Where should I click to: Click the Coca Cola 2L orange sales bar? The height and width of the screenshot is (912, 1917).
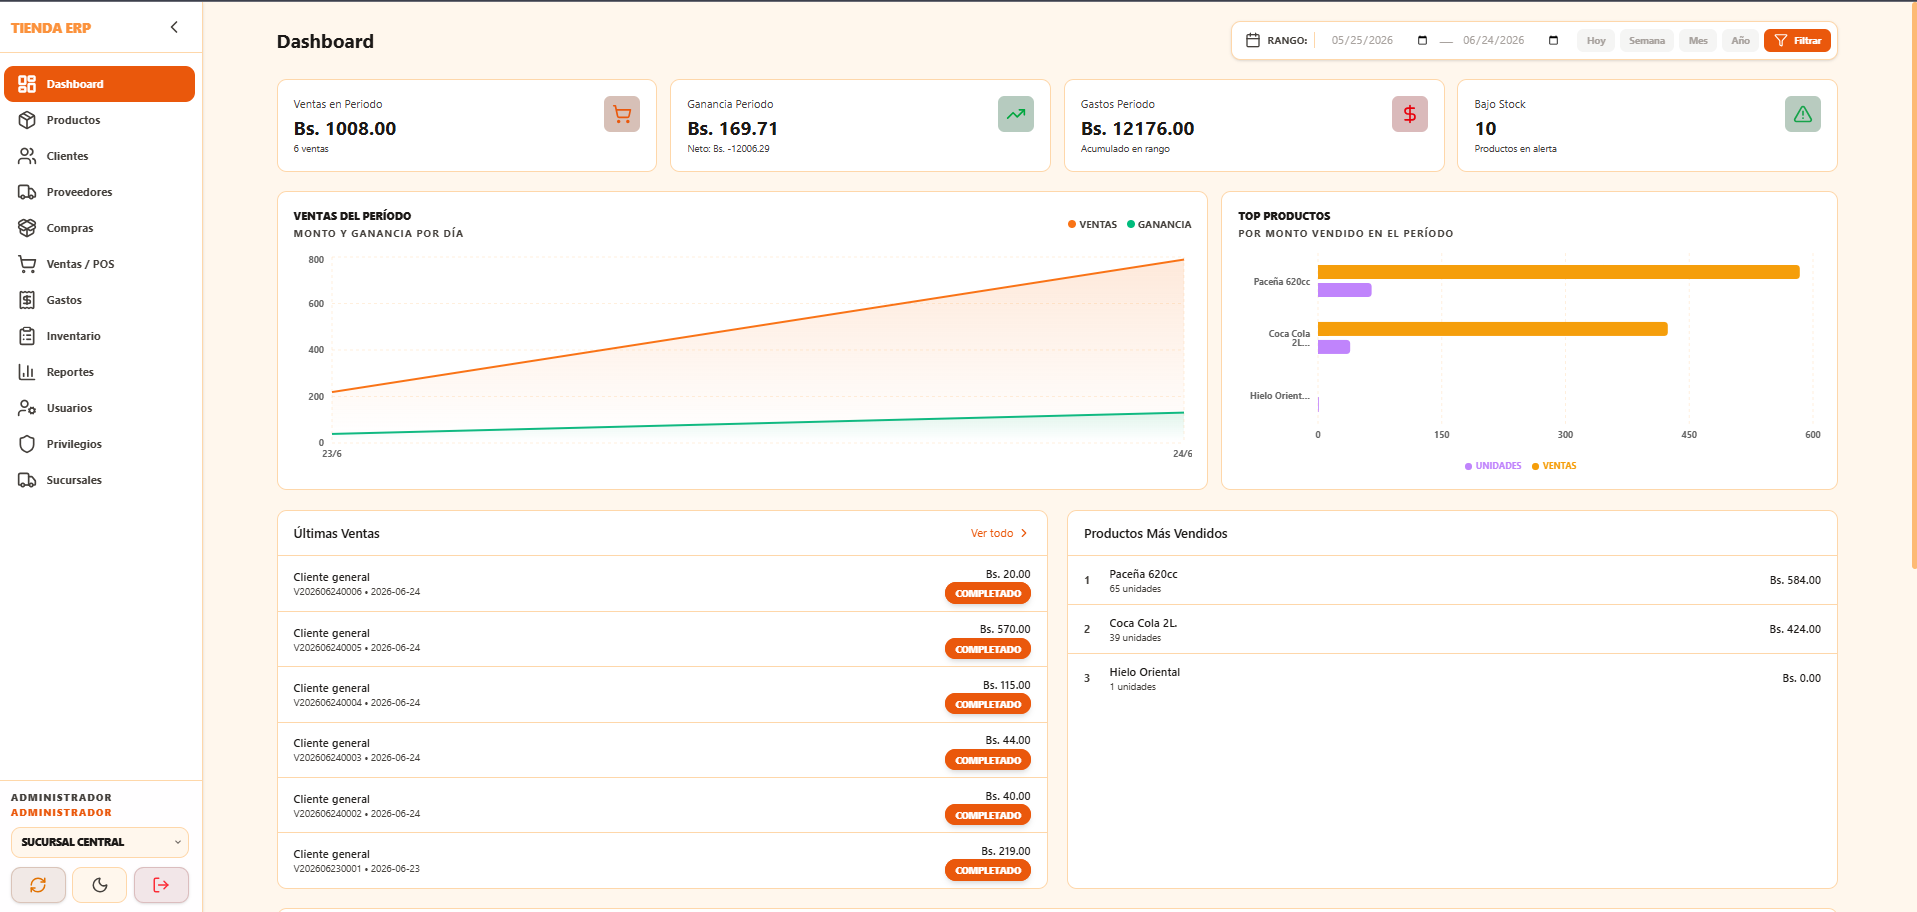[x=1492, y=329]
